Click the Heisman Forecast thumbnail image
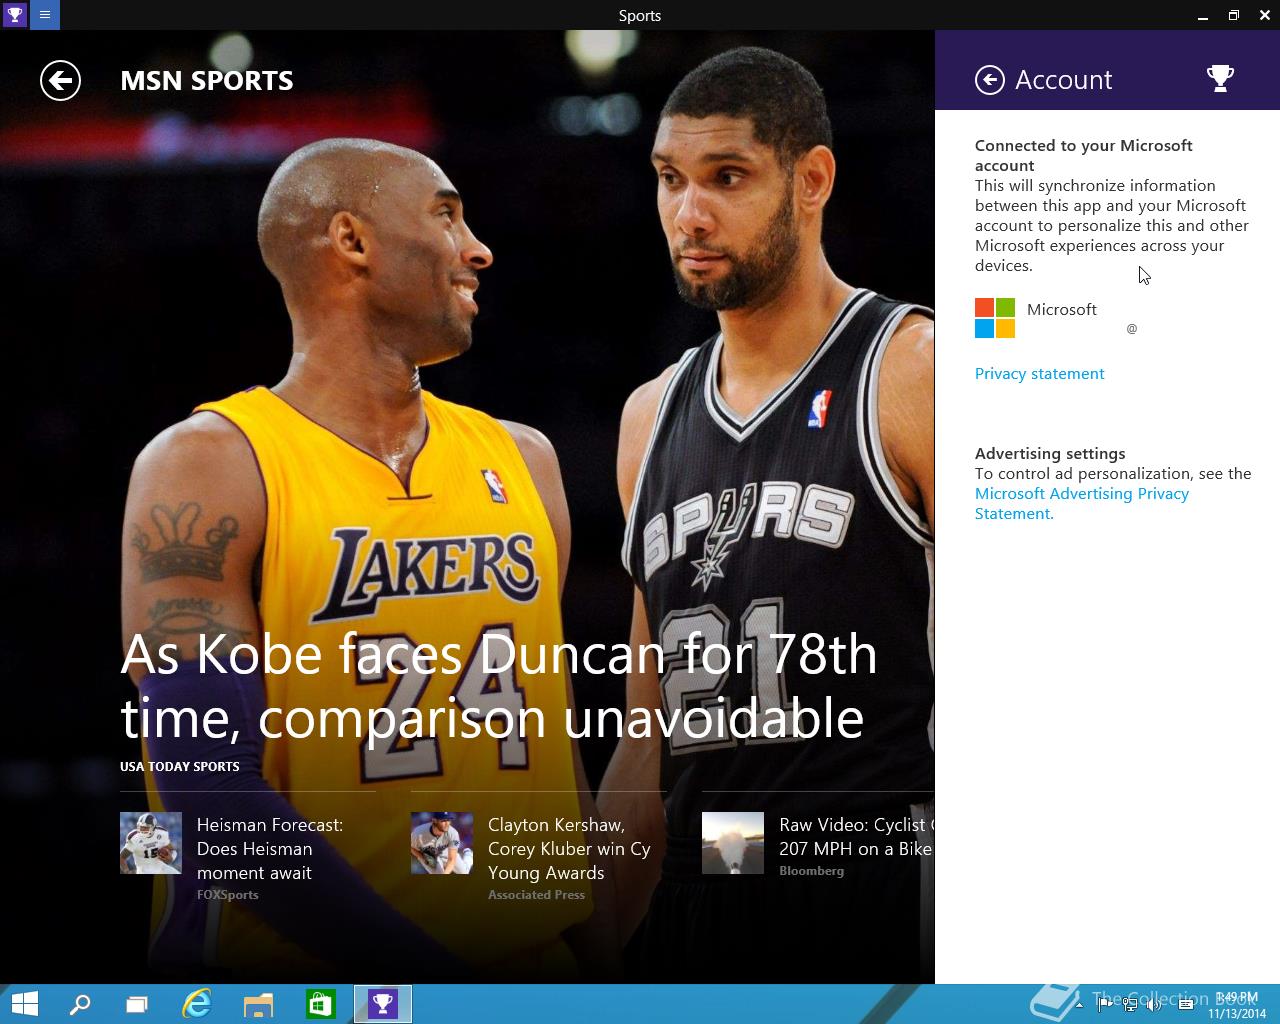1280x1024 pixels. click(x=151, y=843)
